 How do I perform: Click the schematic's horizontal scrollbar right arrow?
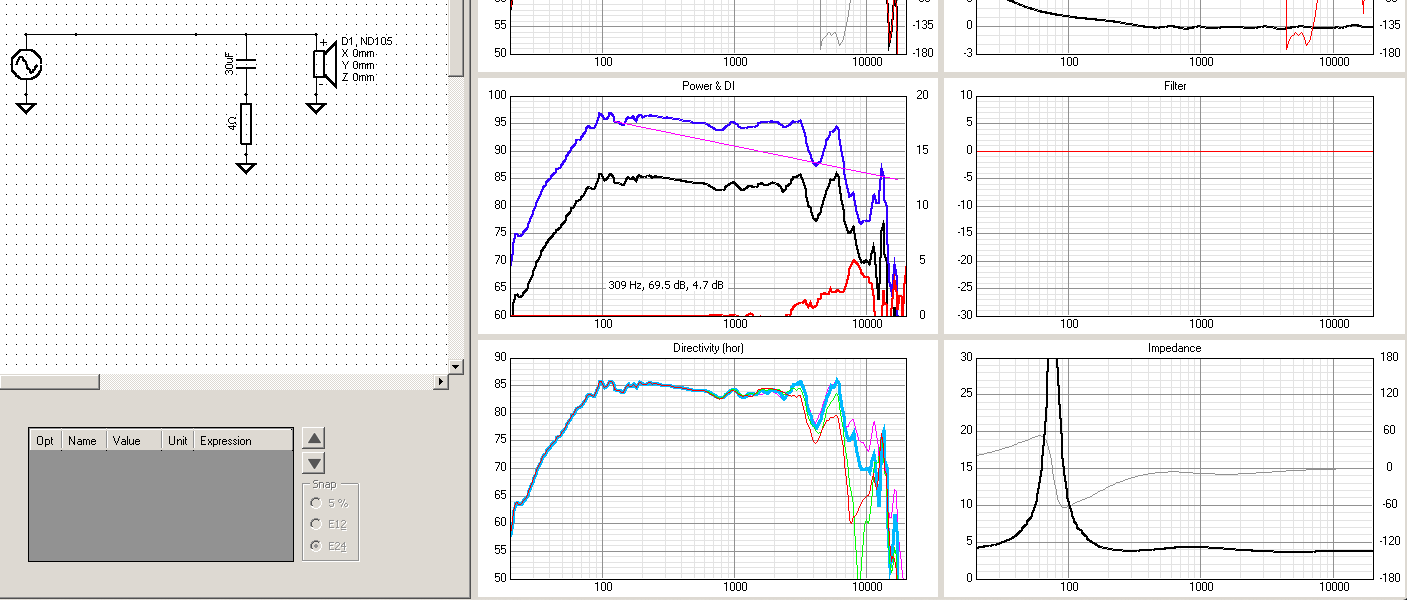click(441, 382)
